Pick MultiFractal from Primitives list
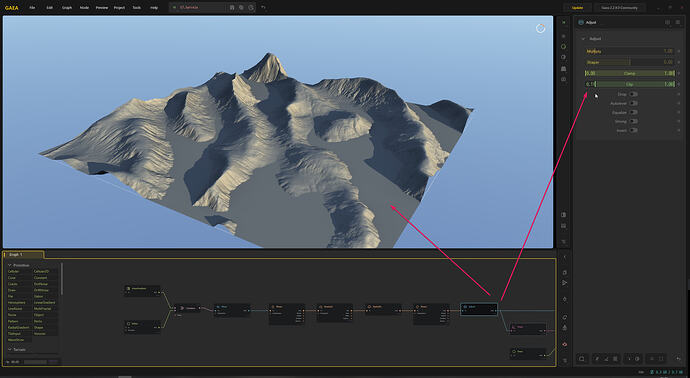The image size is (690, 378). (42, 309)
